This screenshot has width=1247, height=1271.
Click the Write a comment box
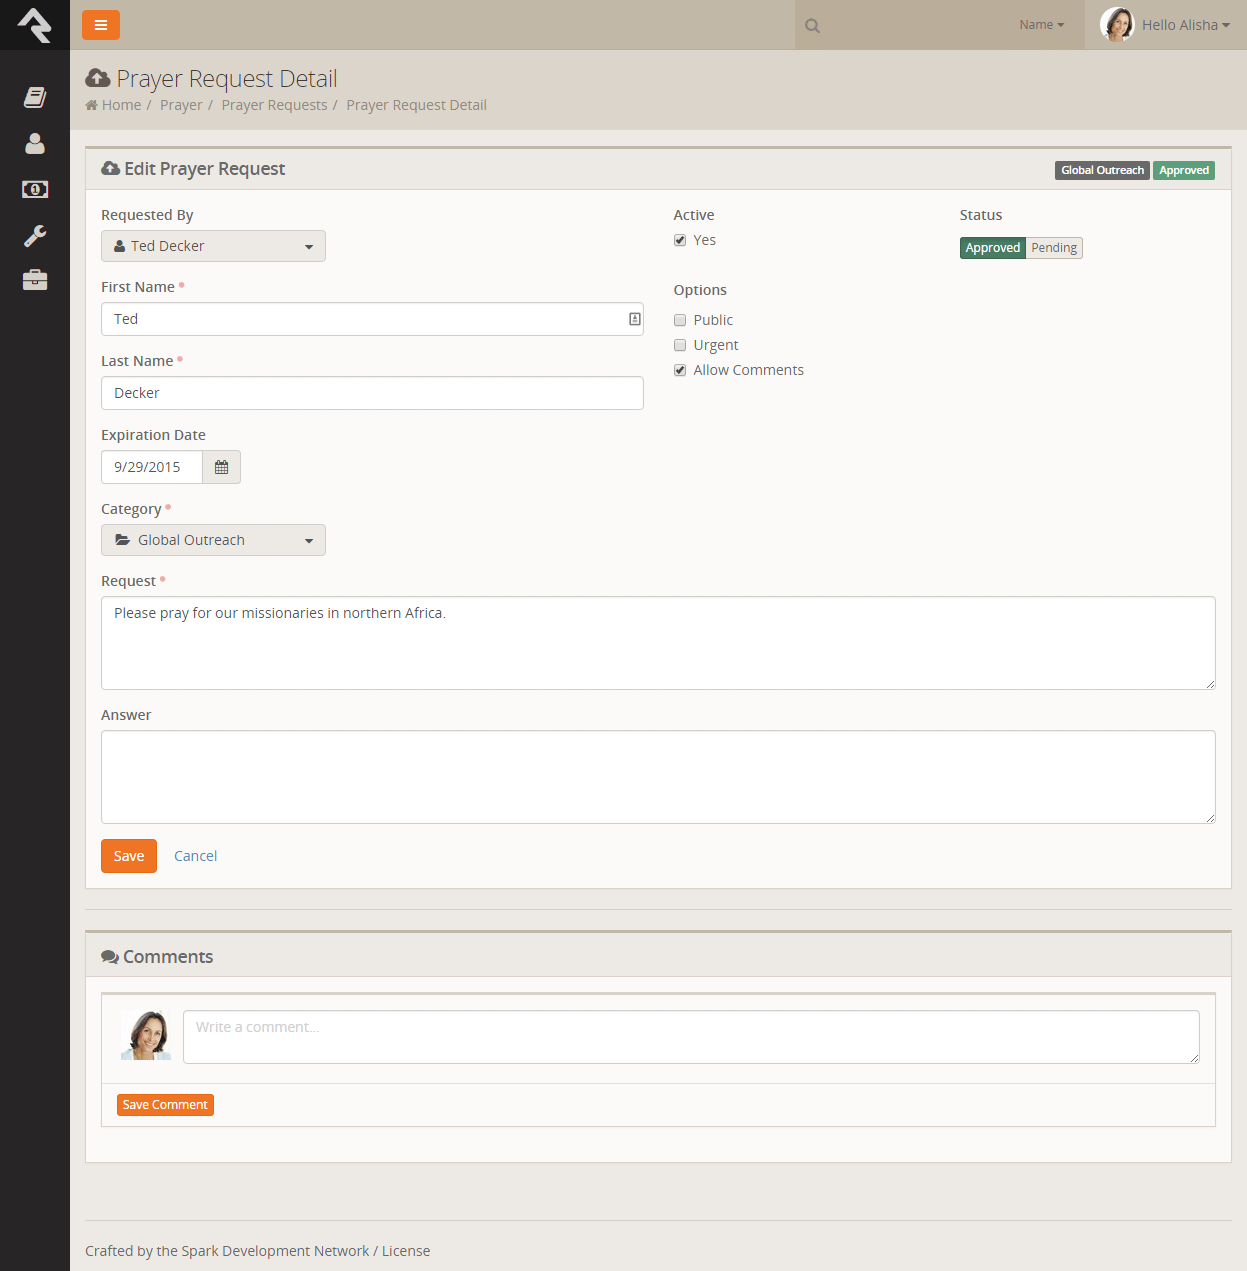click(691, 1037)
